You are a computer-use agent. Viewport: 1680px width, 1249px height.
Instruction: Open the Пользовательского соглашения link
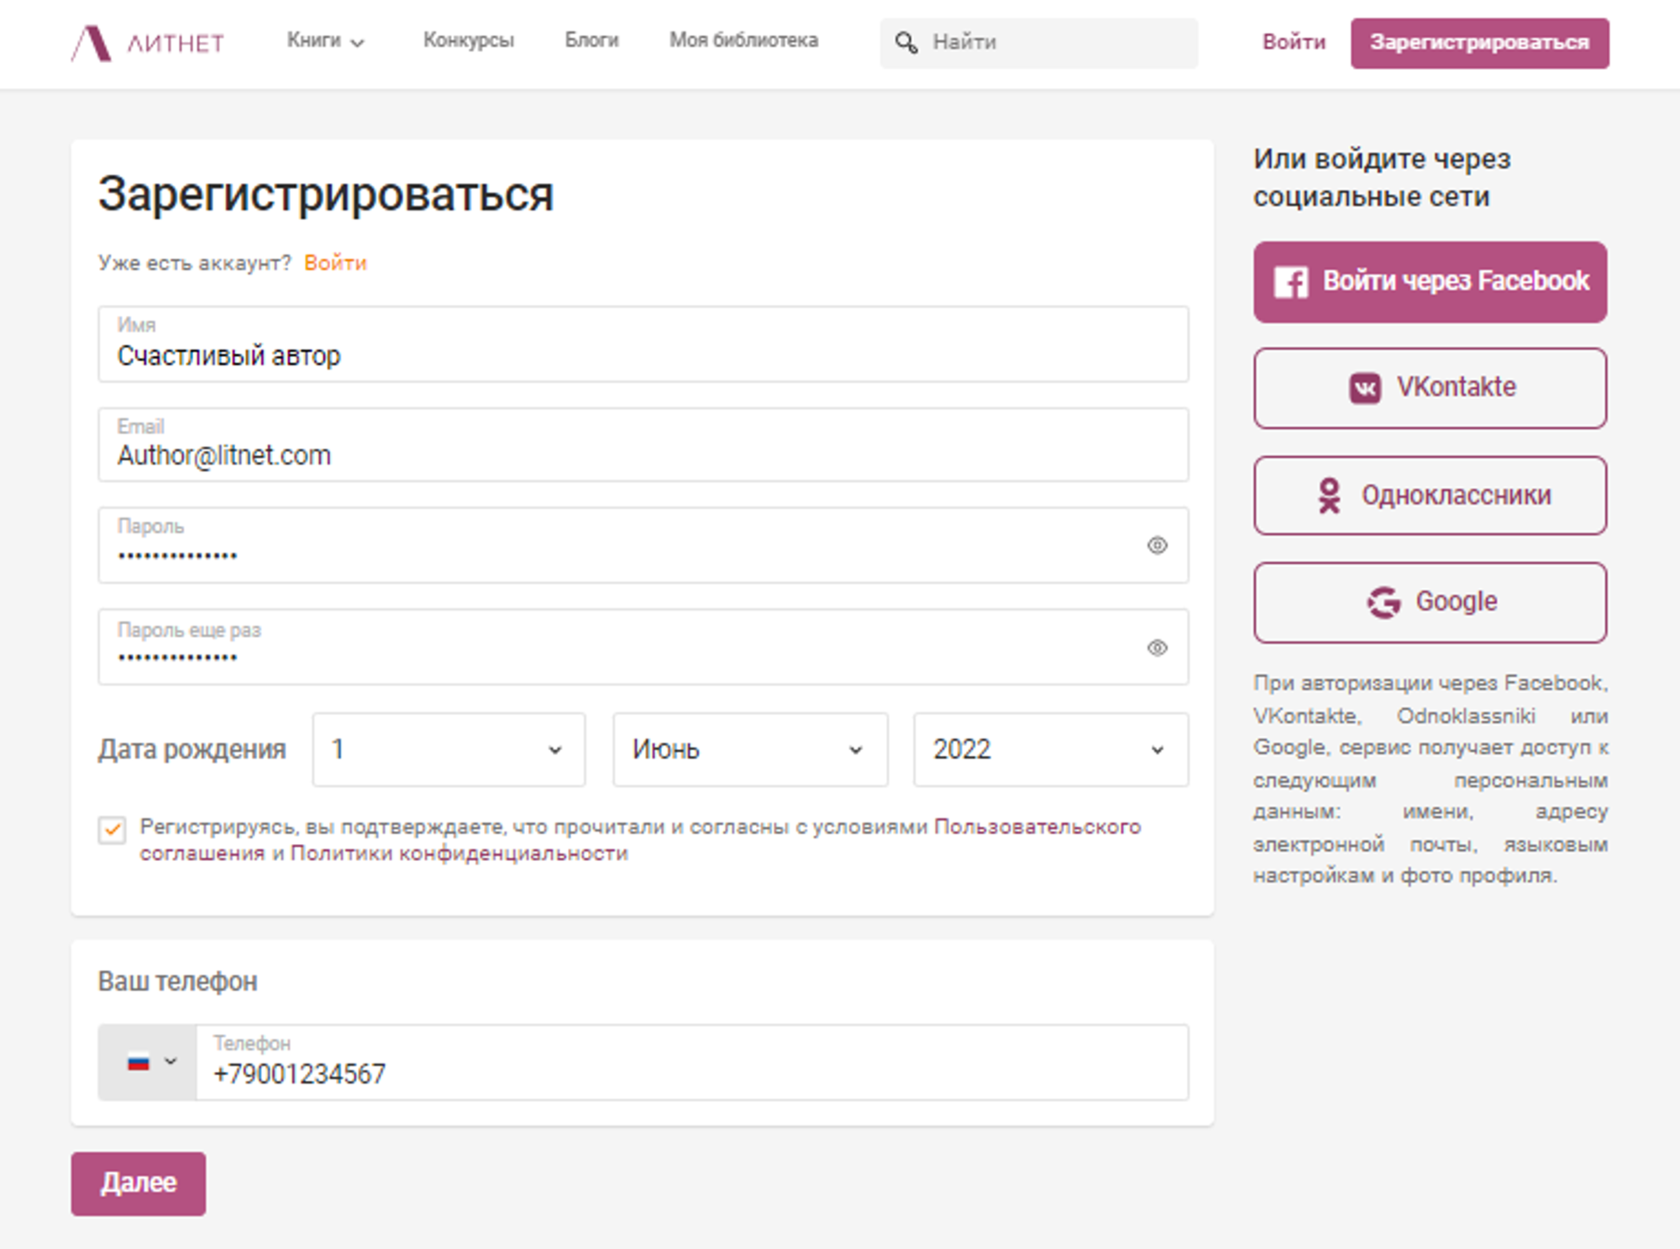pyautogui.click(x=640, y=839)
